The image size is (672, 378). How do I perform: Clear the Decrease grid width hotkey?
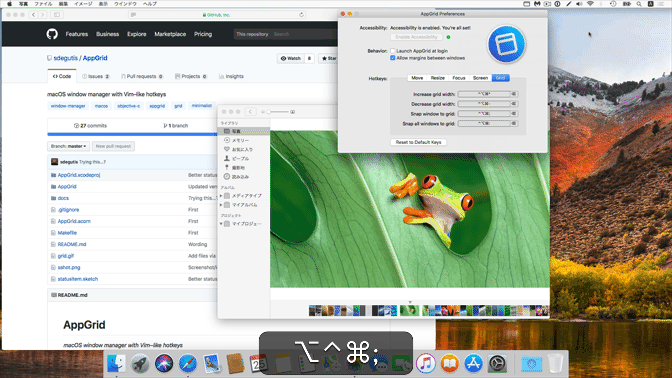(513, 104)
